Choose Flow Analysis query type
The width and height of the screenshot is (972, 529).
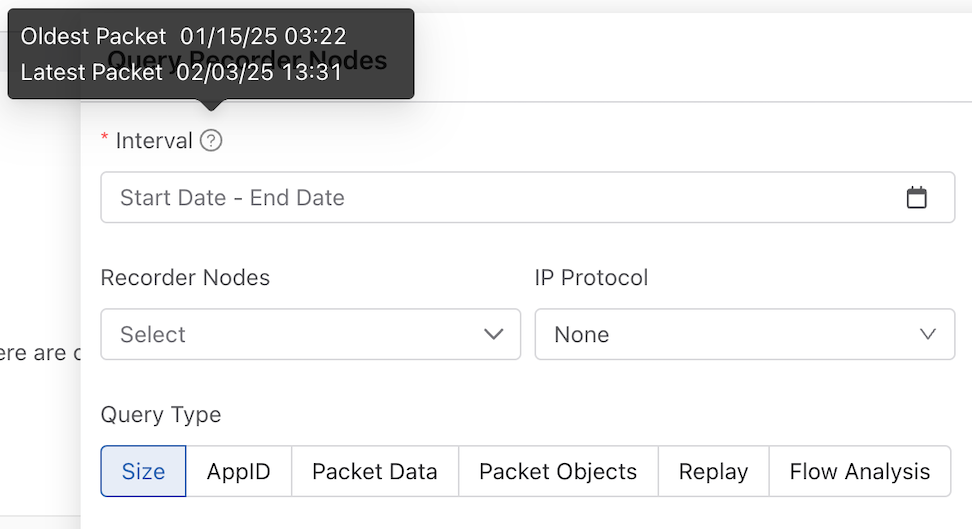[860, 471]
